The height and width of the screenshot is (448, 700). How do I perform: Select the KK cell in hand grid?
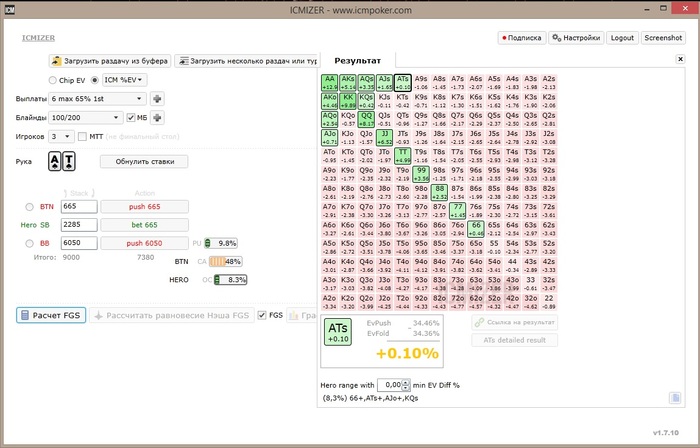(x=348, y=101)
